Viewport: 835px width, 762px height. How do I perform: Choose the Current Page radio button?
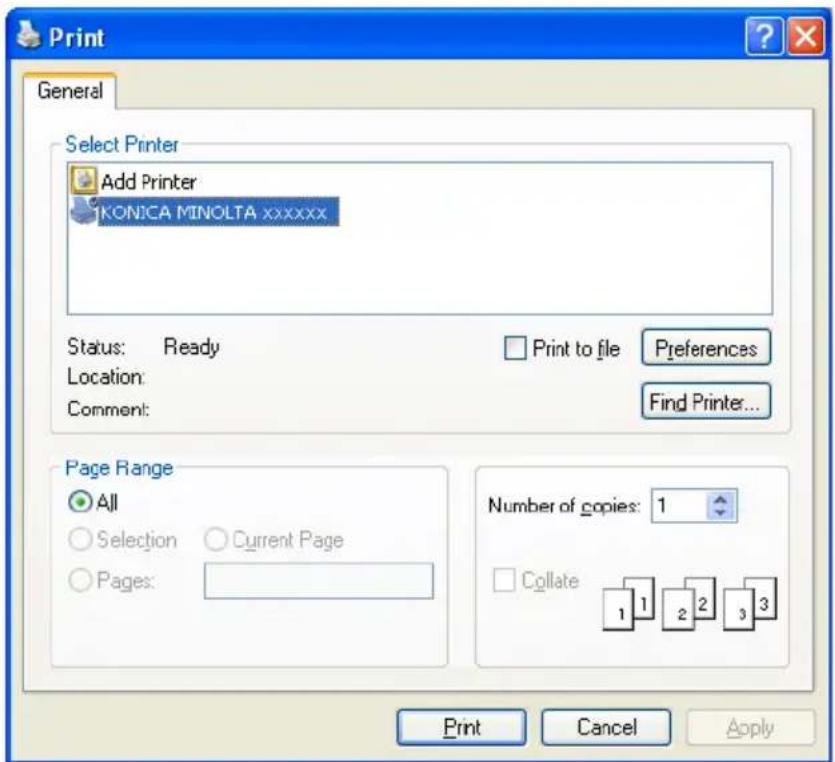pyautogui.click(x=216, y=539)
